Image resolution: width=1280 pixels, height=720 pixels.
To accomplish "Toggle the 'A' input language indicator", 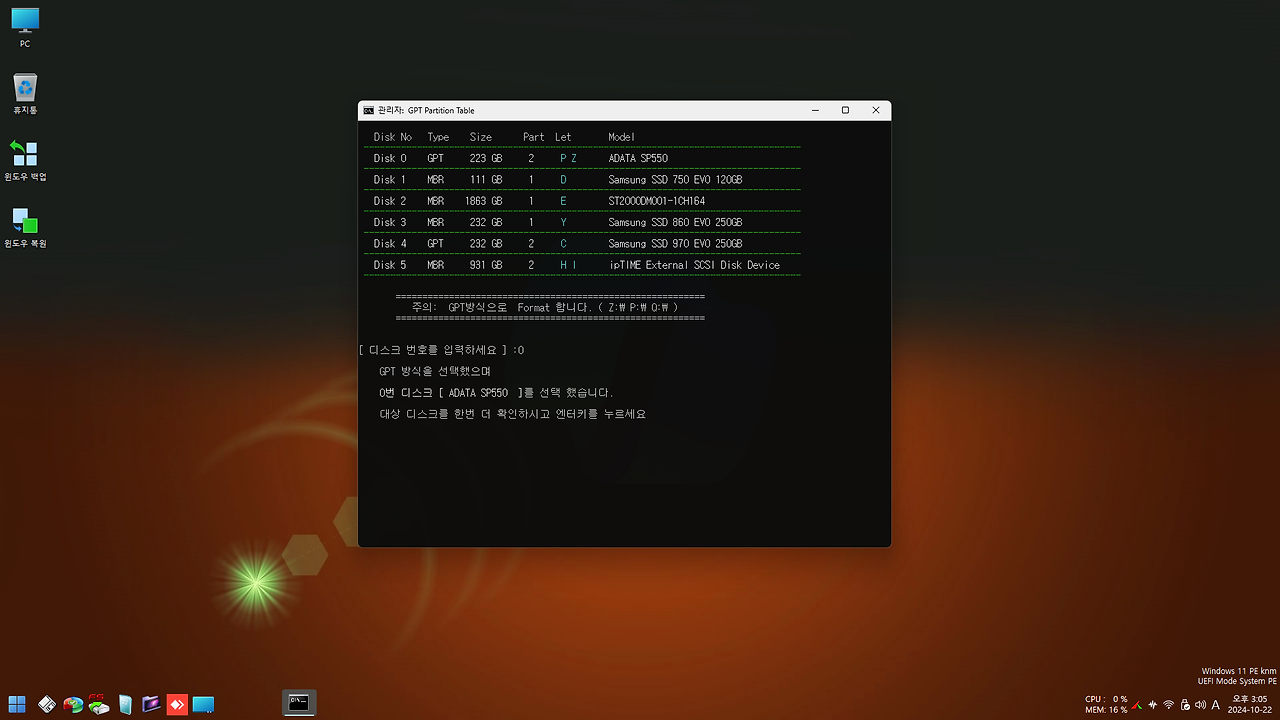I will click(x=1216, y=704).
